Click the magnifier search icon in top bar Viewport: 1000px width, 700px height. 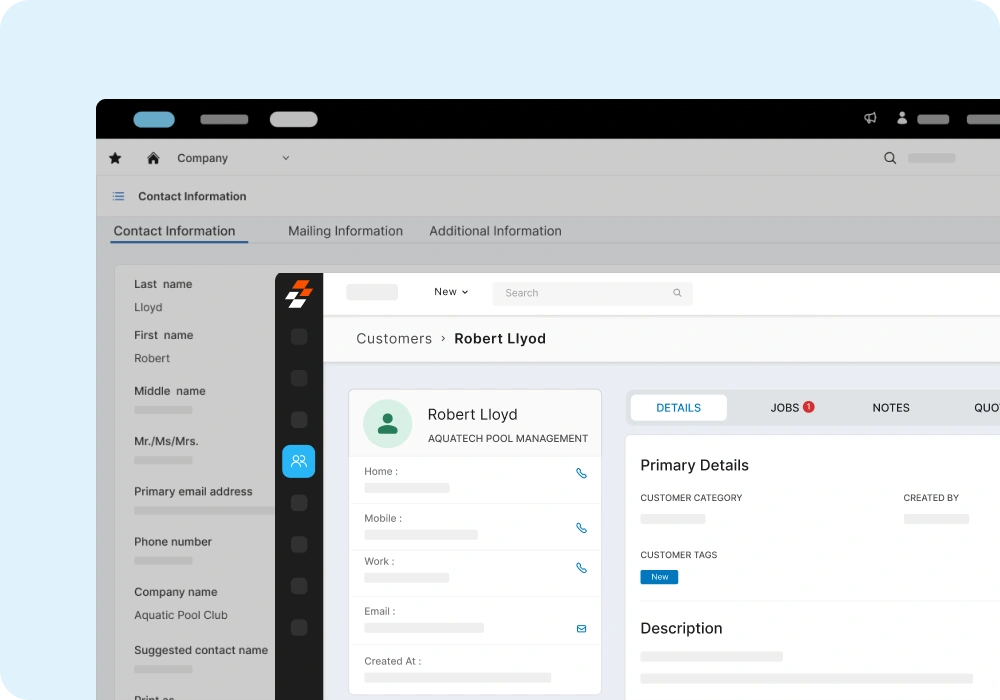tap(890, 158)
